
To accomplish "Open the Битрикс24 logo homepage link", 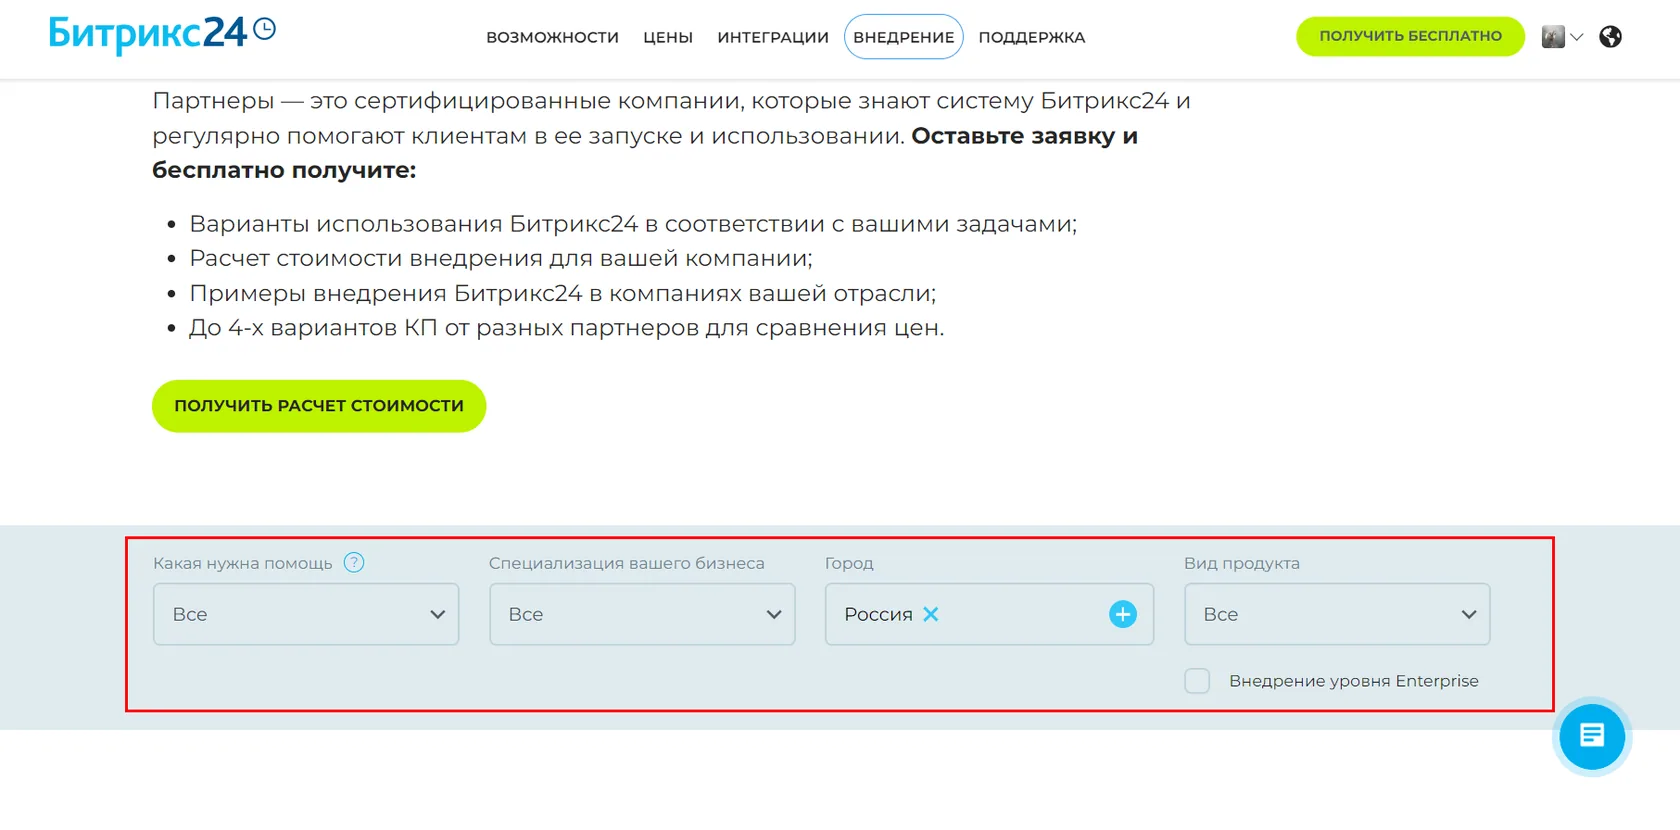I will click(x=162, y=34).
